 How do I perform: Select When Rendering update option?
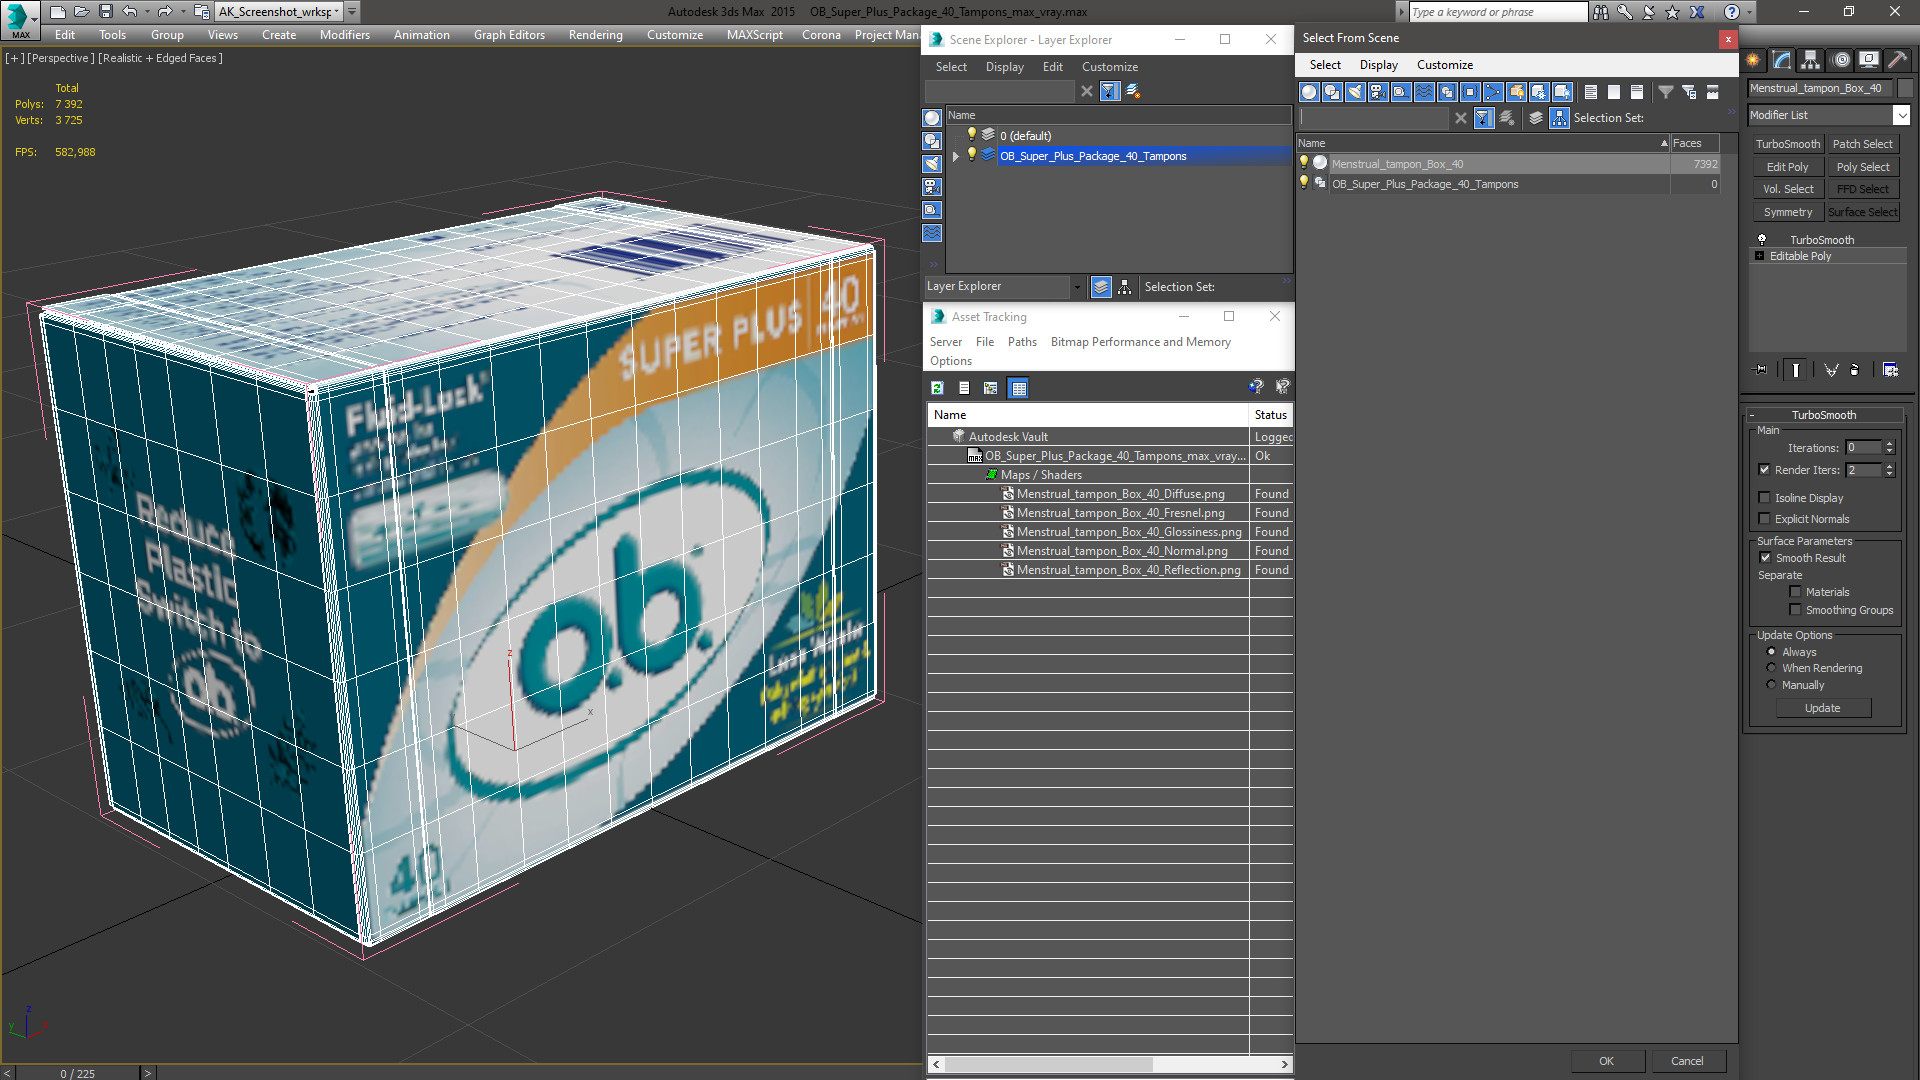pos(1771,668)
